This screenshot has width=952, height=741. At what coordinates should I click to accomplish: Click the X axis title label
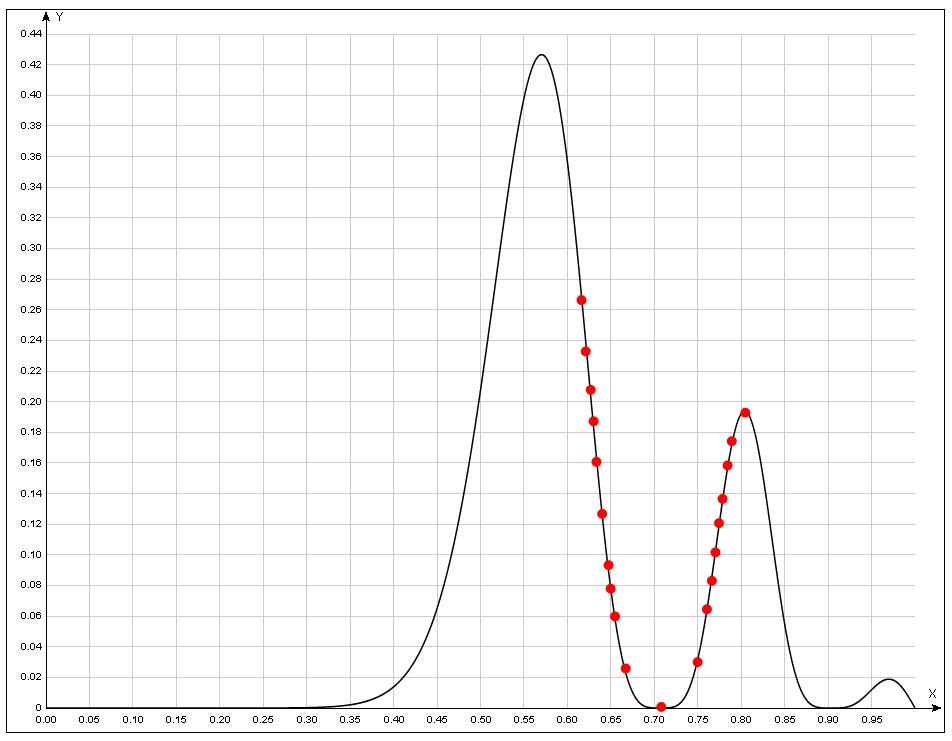coord(931,693)
